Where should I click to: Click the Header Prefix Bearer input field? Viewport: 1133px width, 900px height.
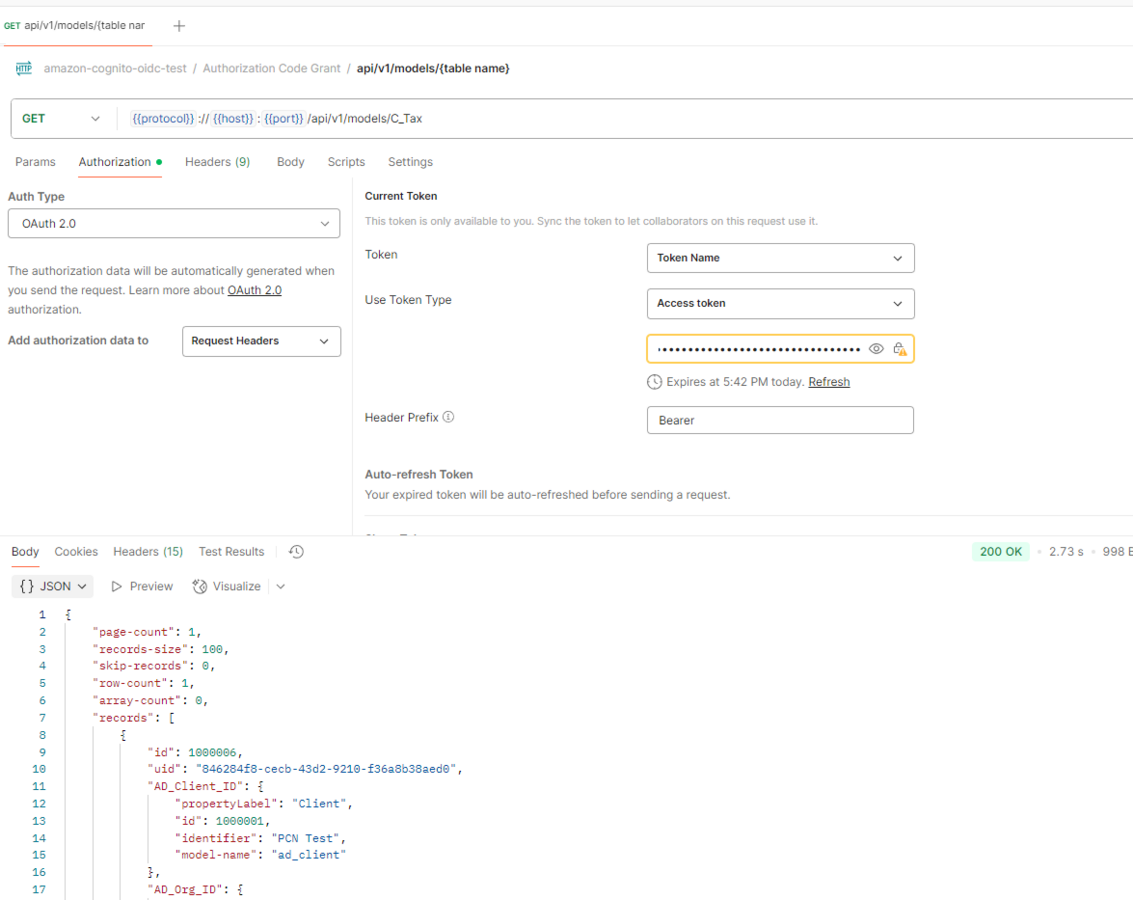[x=780, y=420]
